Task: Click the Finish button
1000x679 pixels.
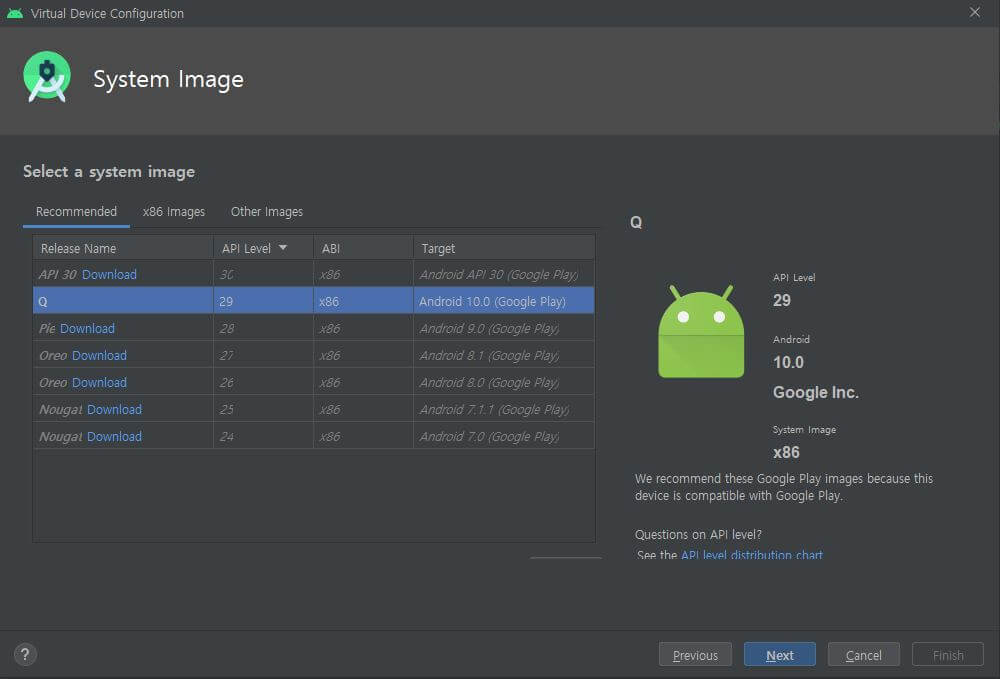Action: [948, 655]
